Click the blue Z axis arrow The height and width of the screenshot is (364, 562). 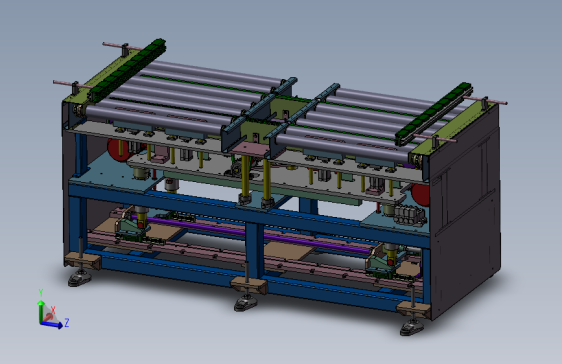52,324
